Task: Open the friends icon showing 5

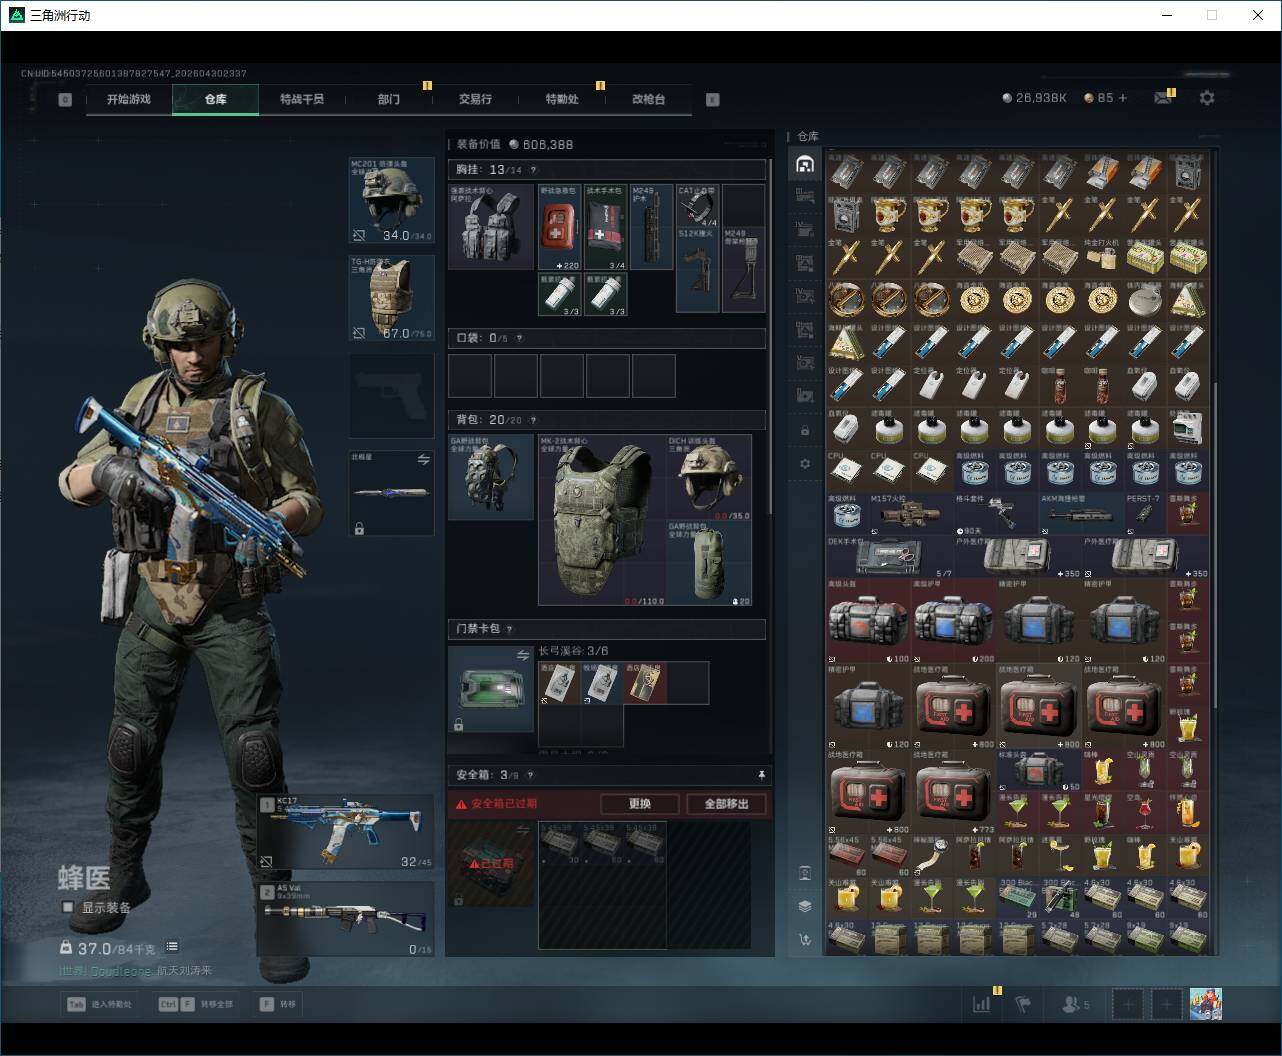Action: tap(1076, 1004)
